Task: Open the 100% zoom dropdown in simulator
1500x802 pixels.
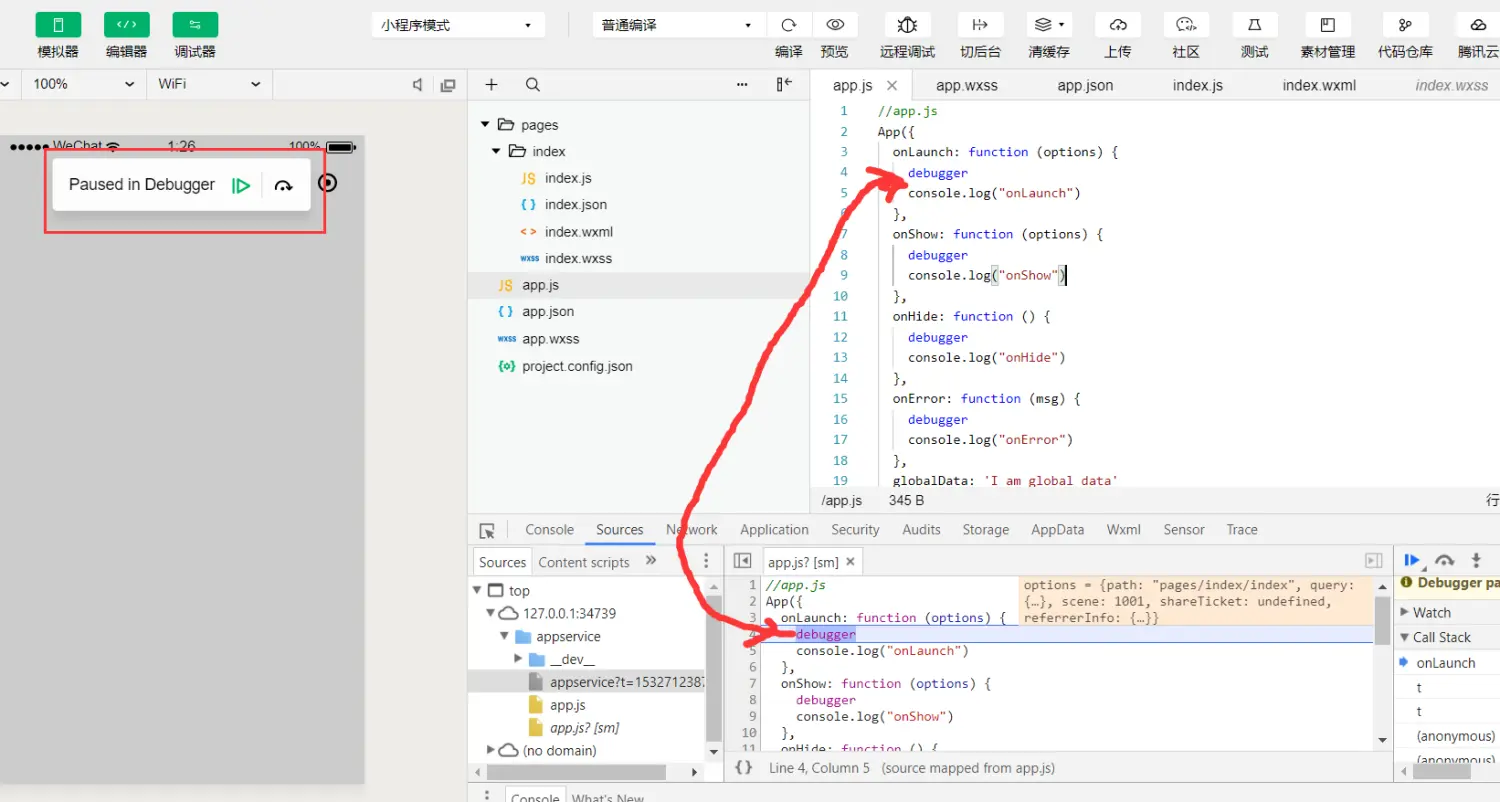Action: 83,85
